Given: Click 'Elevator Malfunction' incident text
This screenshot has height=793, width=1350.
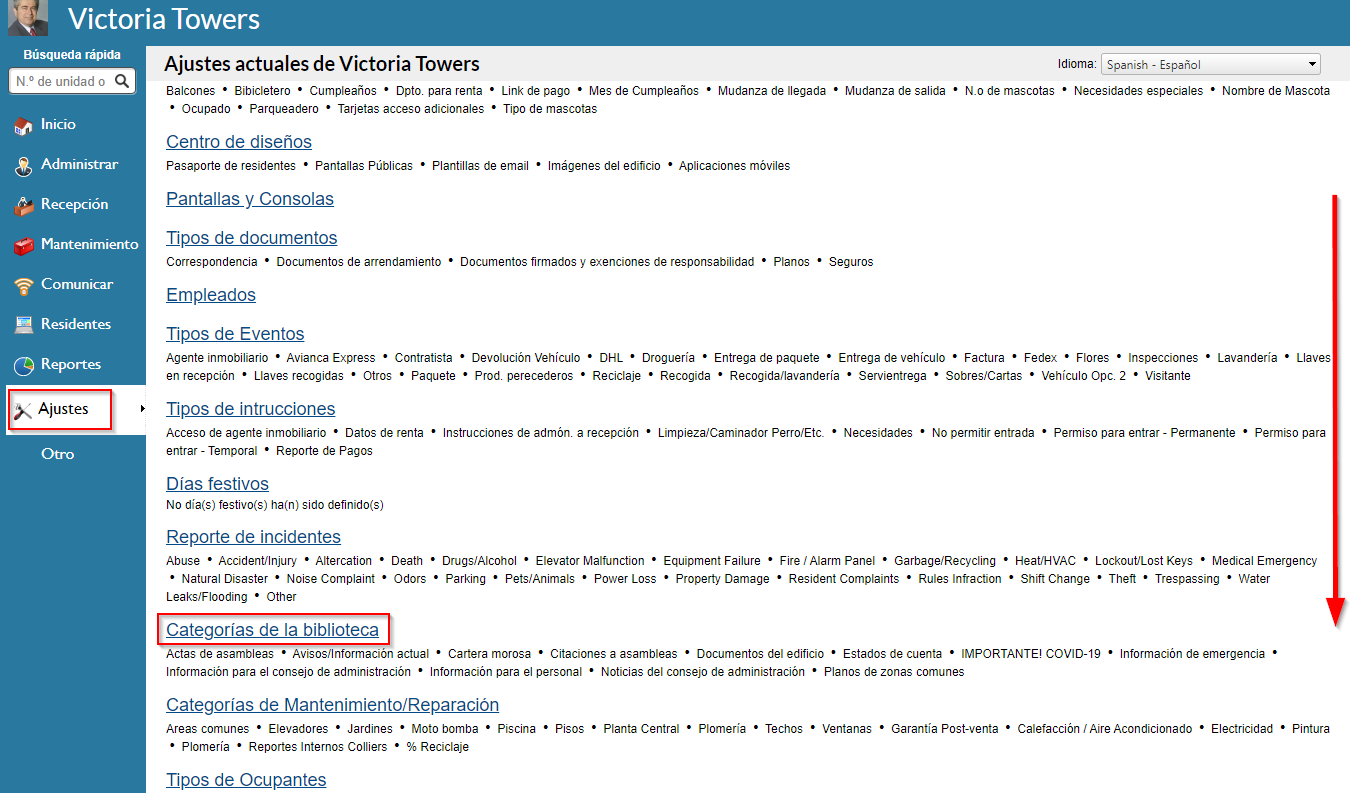Looking at the screenshot, I should click(590, 561).
